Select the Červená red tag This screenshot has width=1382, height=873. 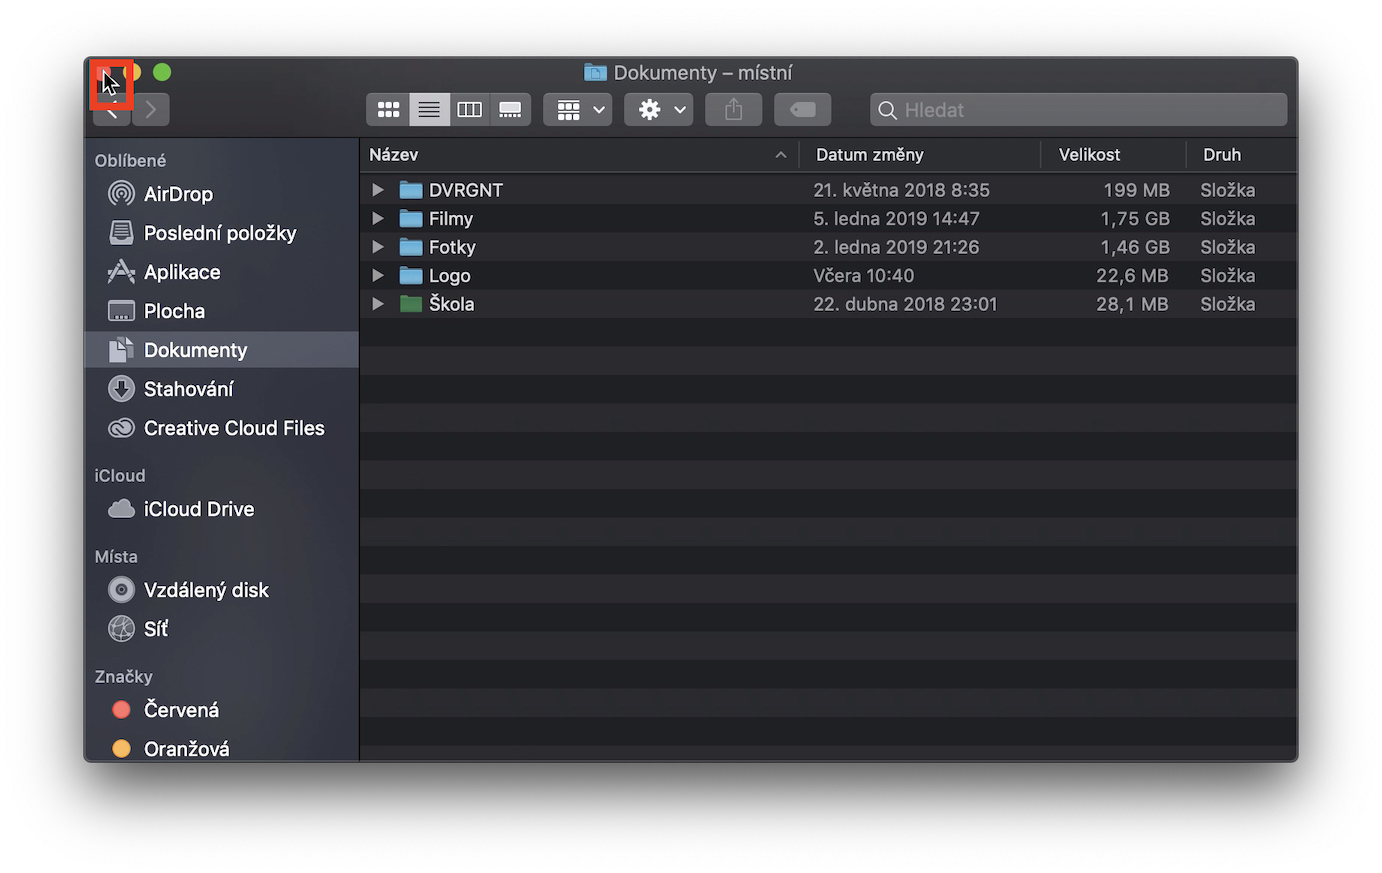[180, 710]
